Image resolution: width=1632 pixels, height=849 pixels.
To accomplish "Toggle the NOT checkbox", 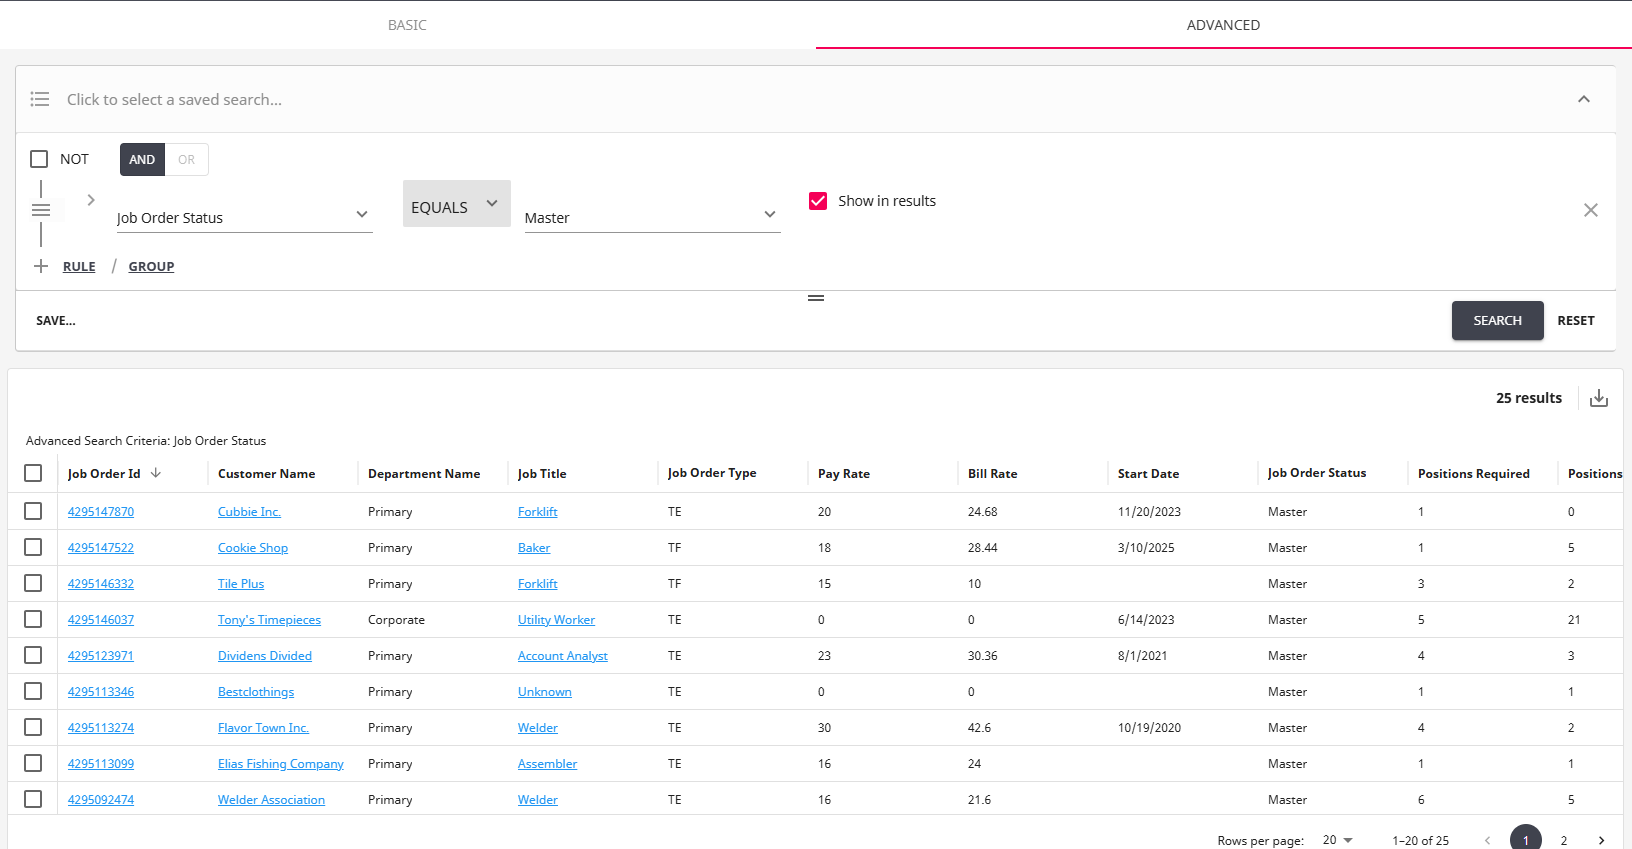I will point(39,159).
